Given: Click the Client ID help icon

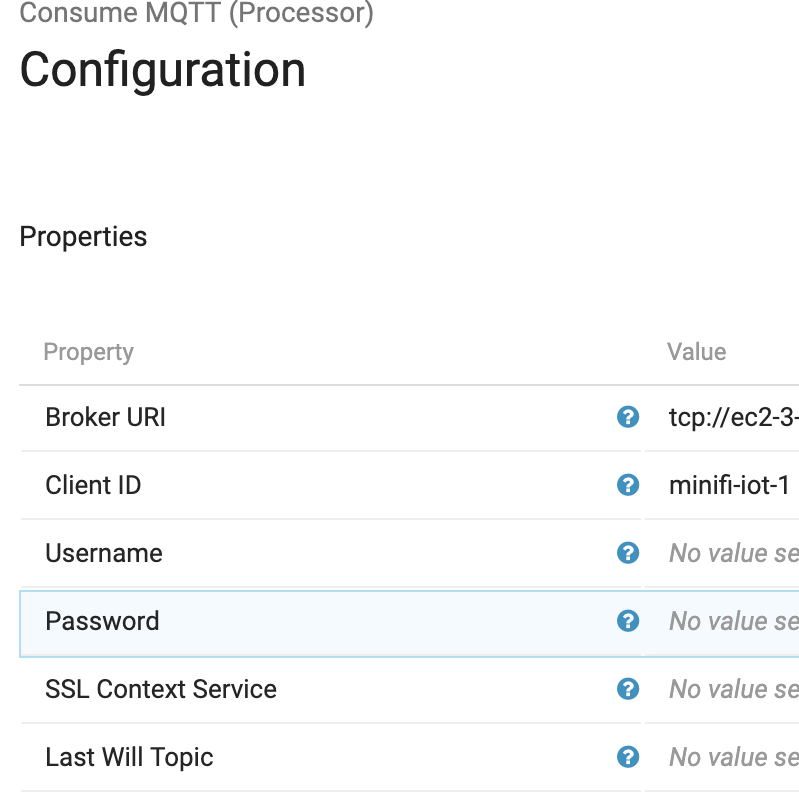Looking at the screenshot, I should point(628,485).
